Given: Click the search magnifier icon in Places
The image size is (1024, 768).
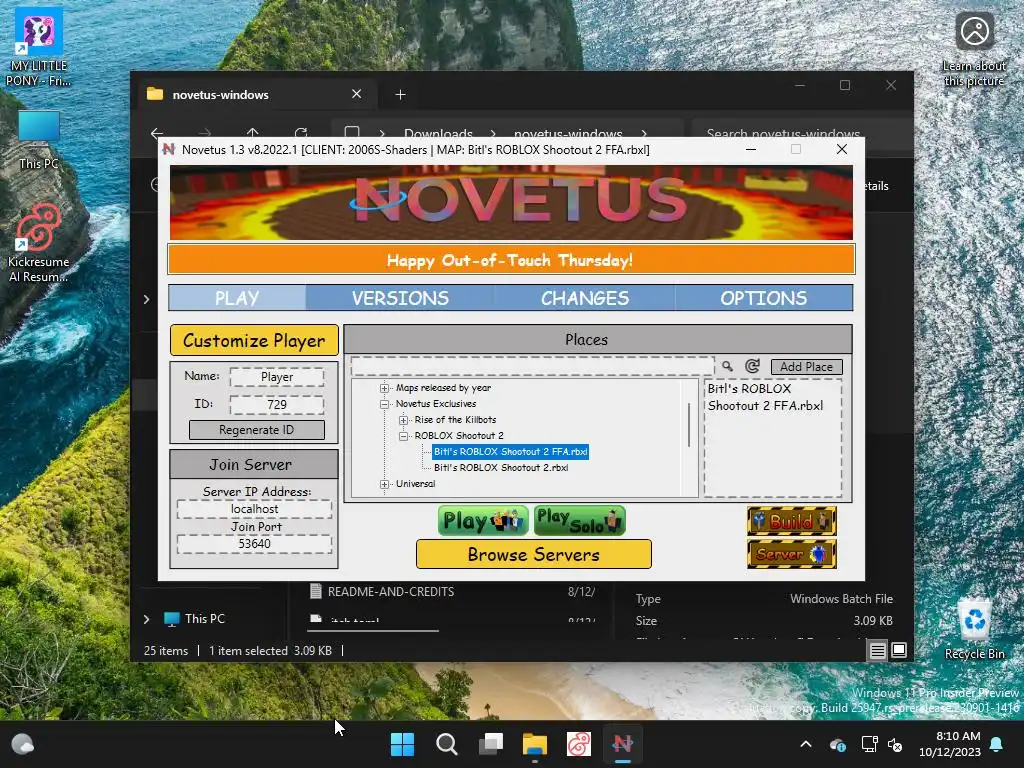Looking at the screenshot, I should coord(728,366).
